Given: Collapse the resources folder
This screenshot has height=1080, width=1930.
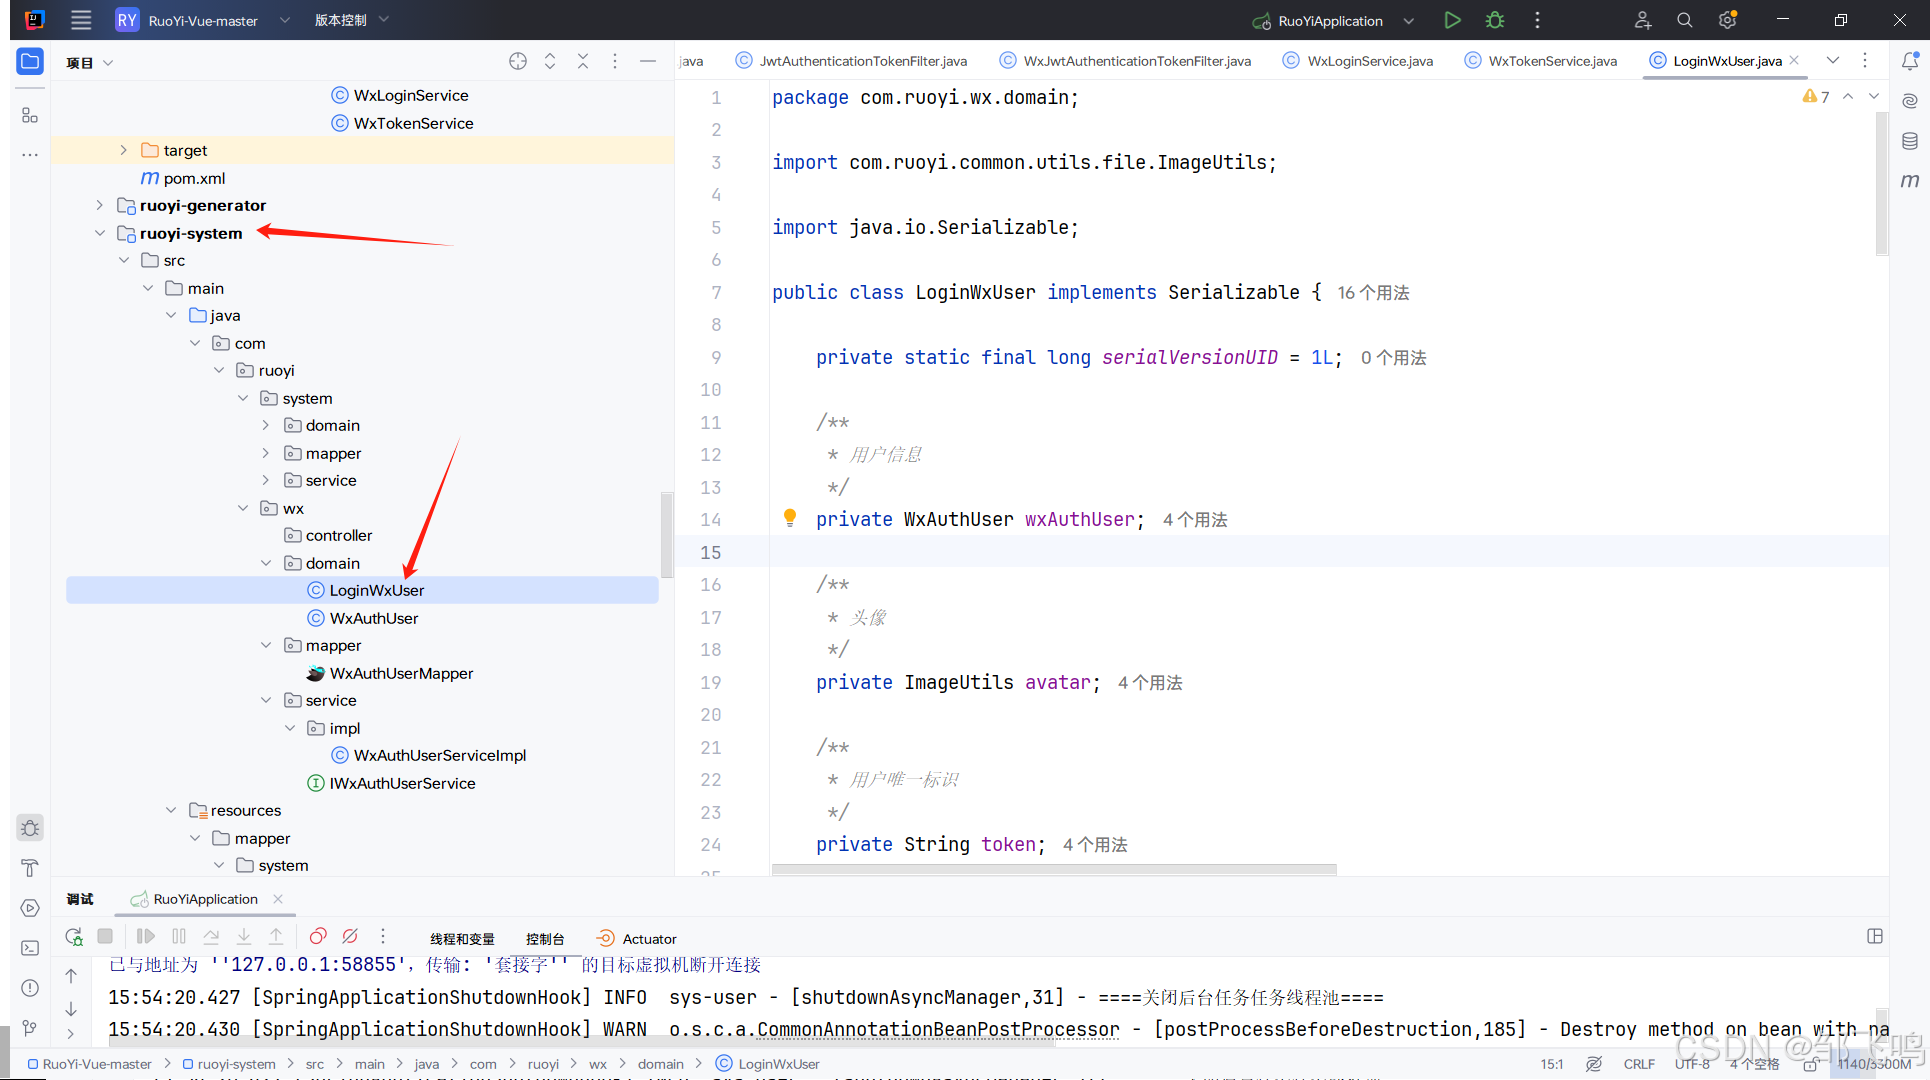Looking at the screenshot, I should pos(171,810).
